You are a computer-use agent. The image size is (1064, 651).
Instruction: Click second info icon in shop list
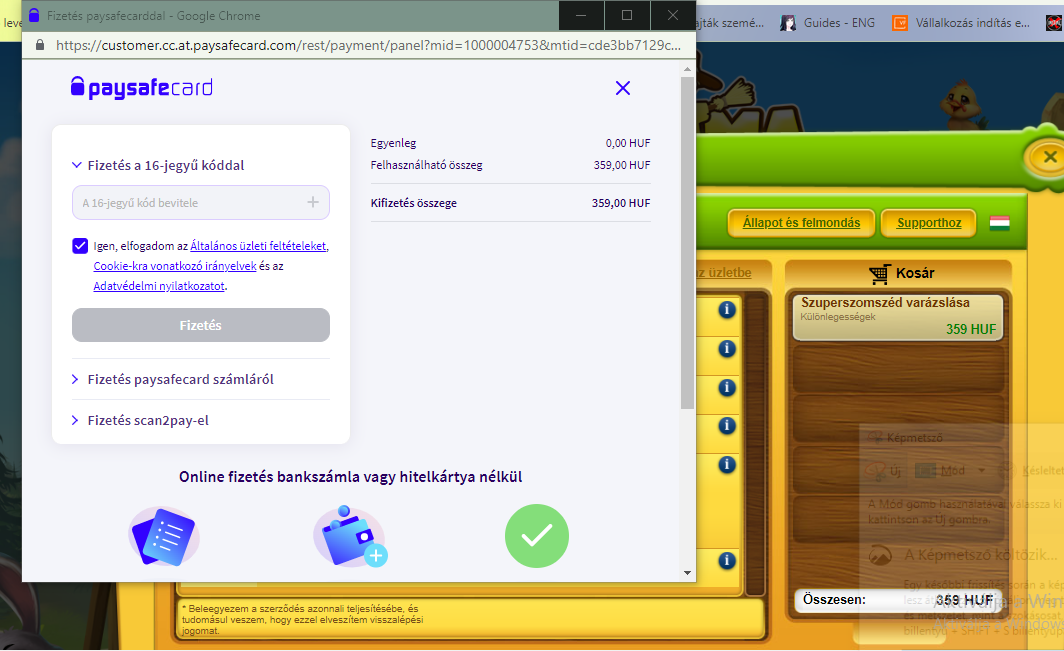tap(727, 348)
